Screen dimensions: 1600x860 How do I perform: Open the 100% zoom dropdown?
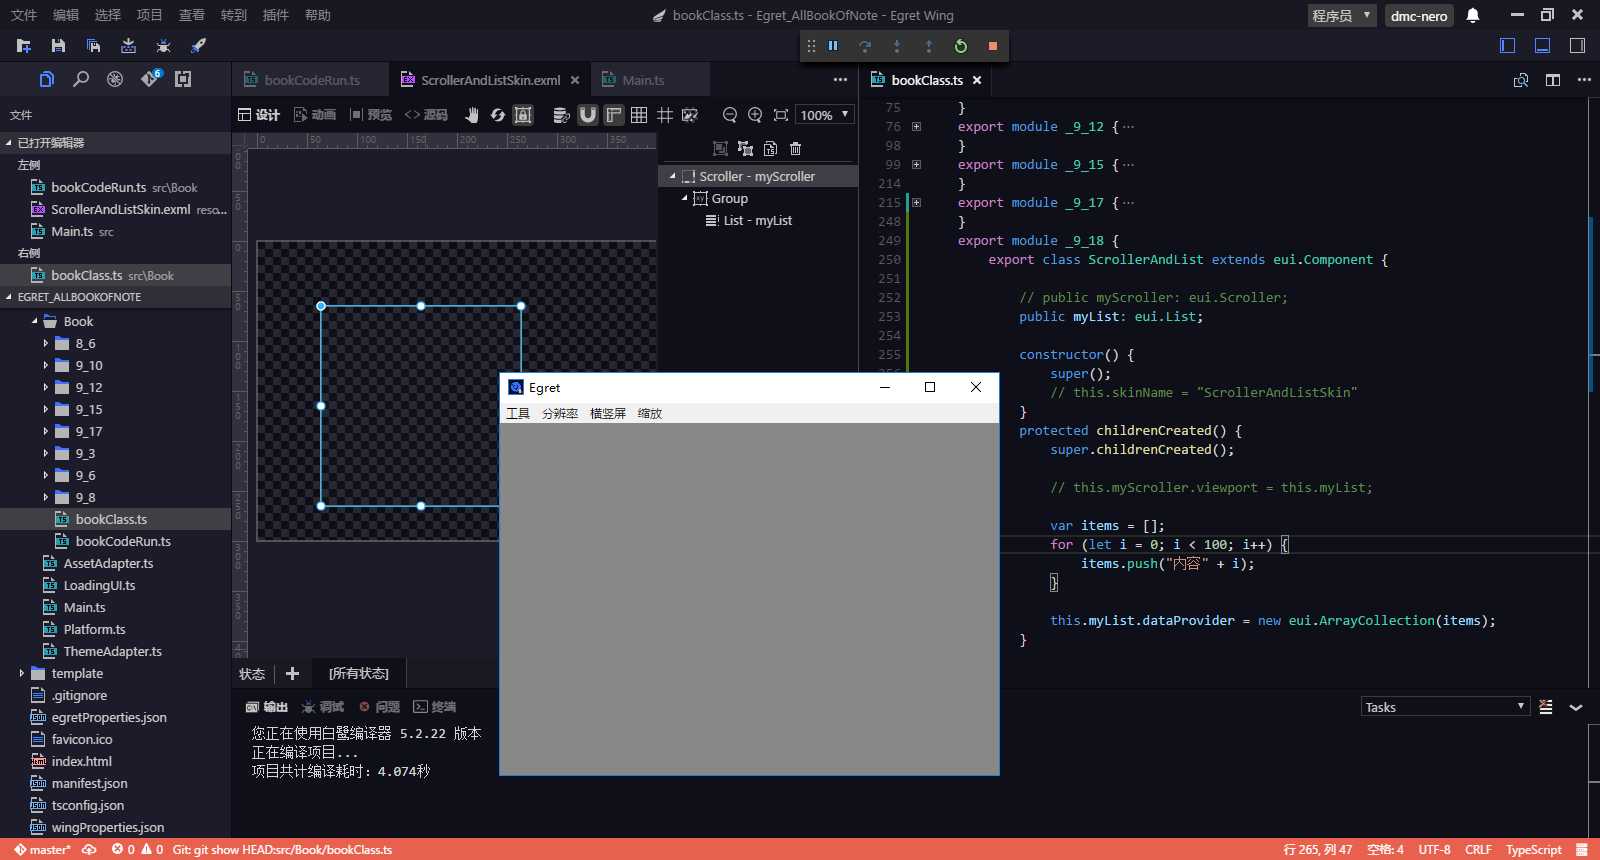click(825, 115)
